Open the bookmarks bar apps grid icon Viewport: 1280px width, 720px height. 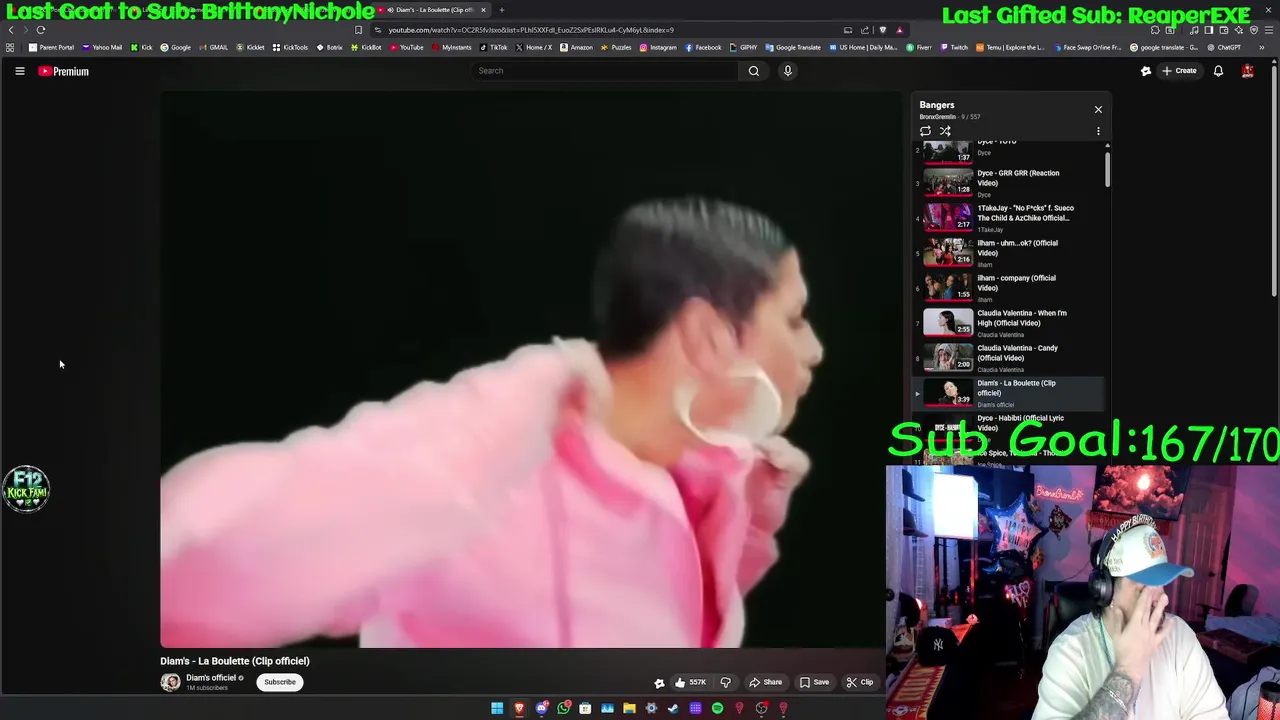(x=10, y=47)
